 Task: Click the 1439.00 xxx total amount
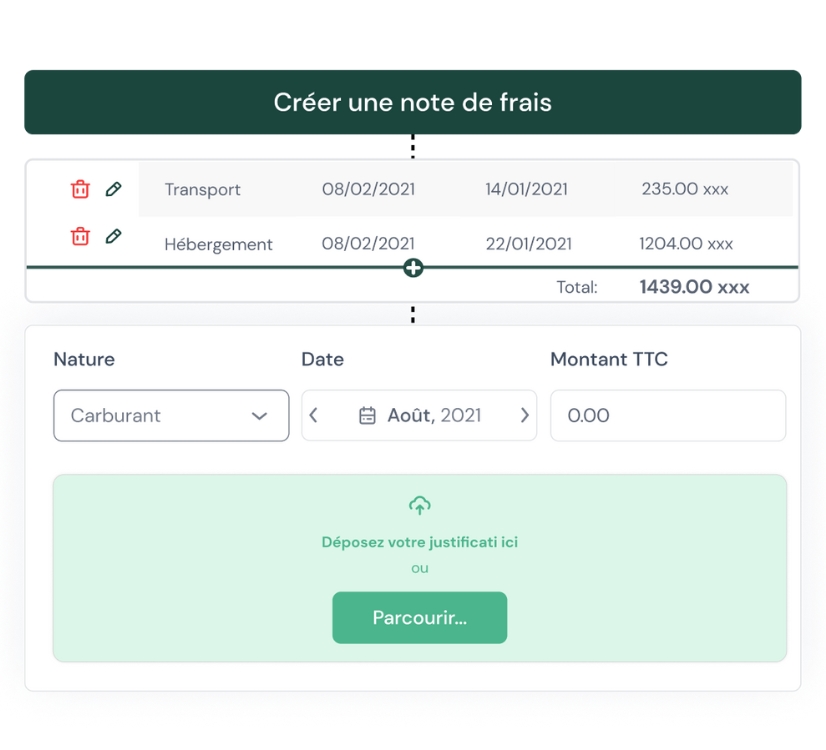694,287
